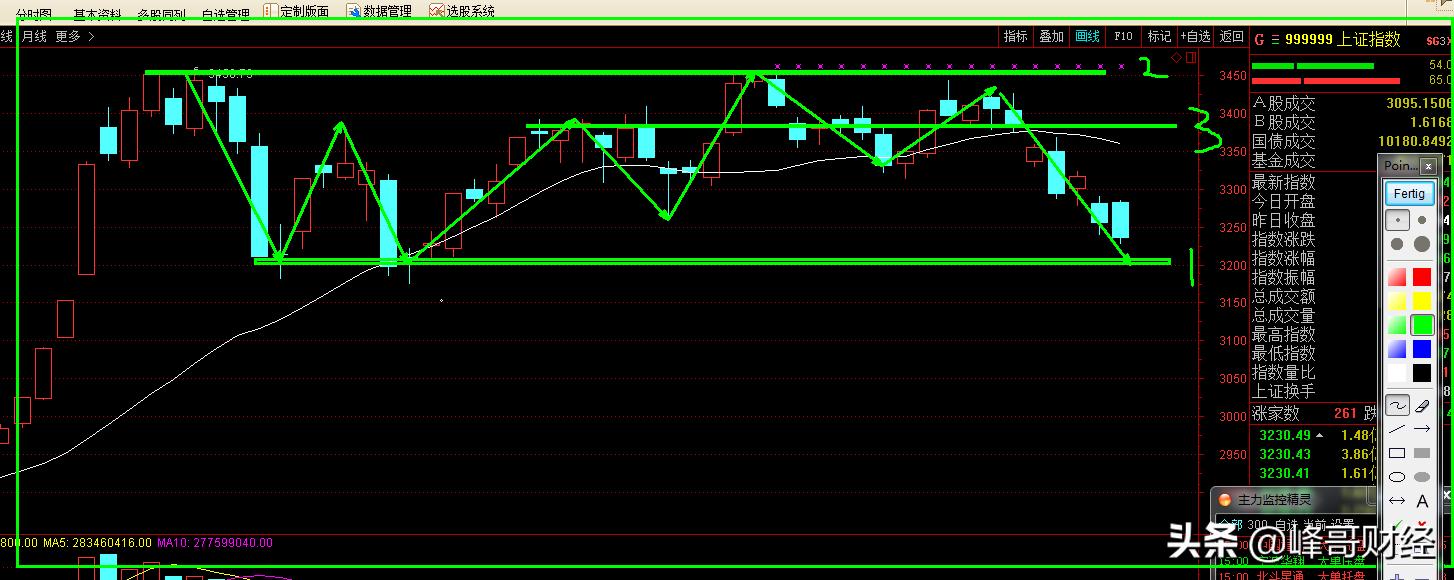Click the 标记 mark button

(x=1159, y=36)
